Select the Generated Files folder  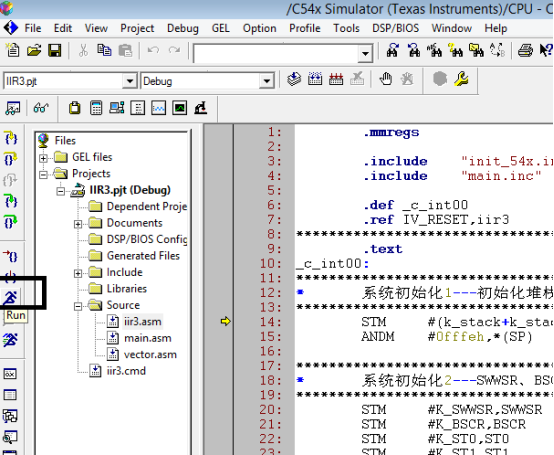pyautogui.click(x=143, y=256)
